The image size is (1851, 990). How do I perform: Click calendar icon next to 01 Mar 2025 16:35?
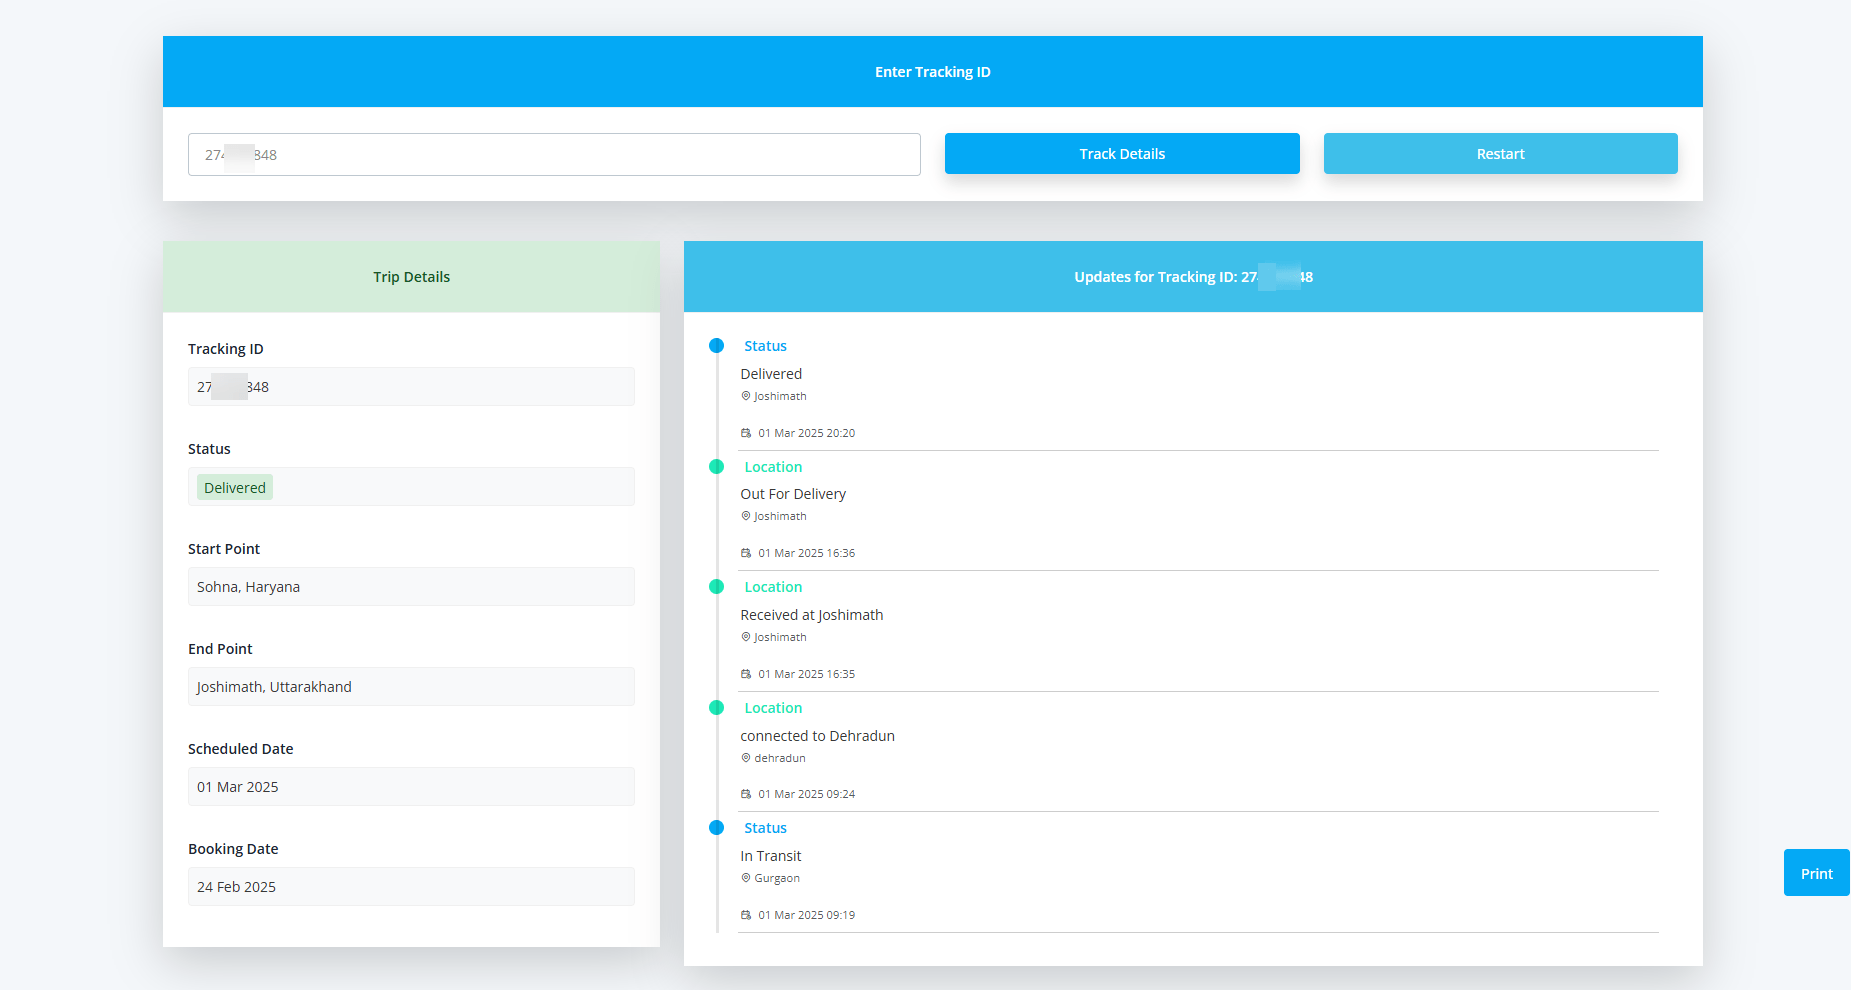(x=746, y=674)
